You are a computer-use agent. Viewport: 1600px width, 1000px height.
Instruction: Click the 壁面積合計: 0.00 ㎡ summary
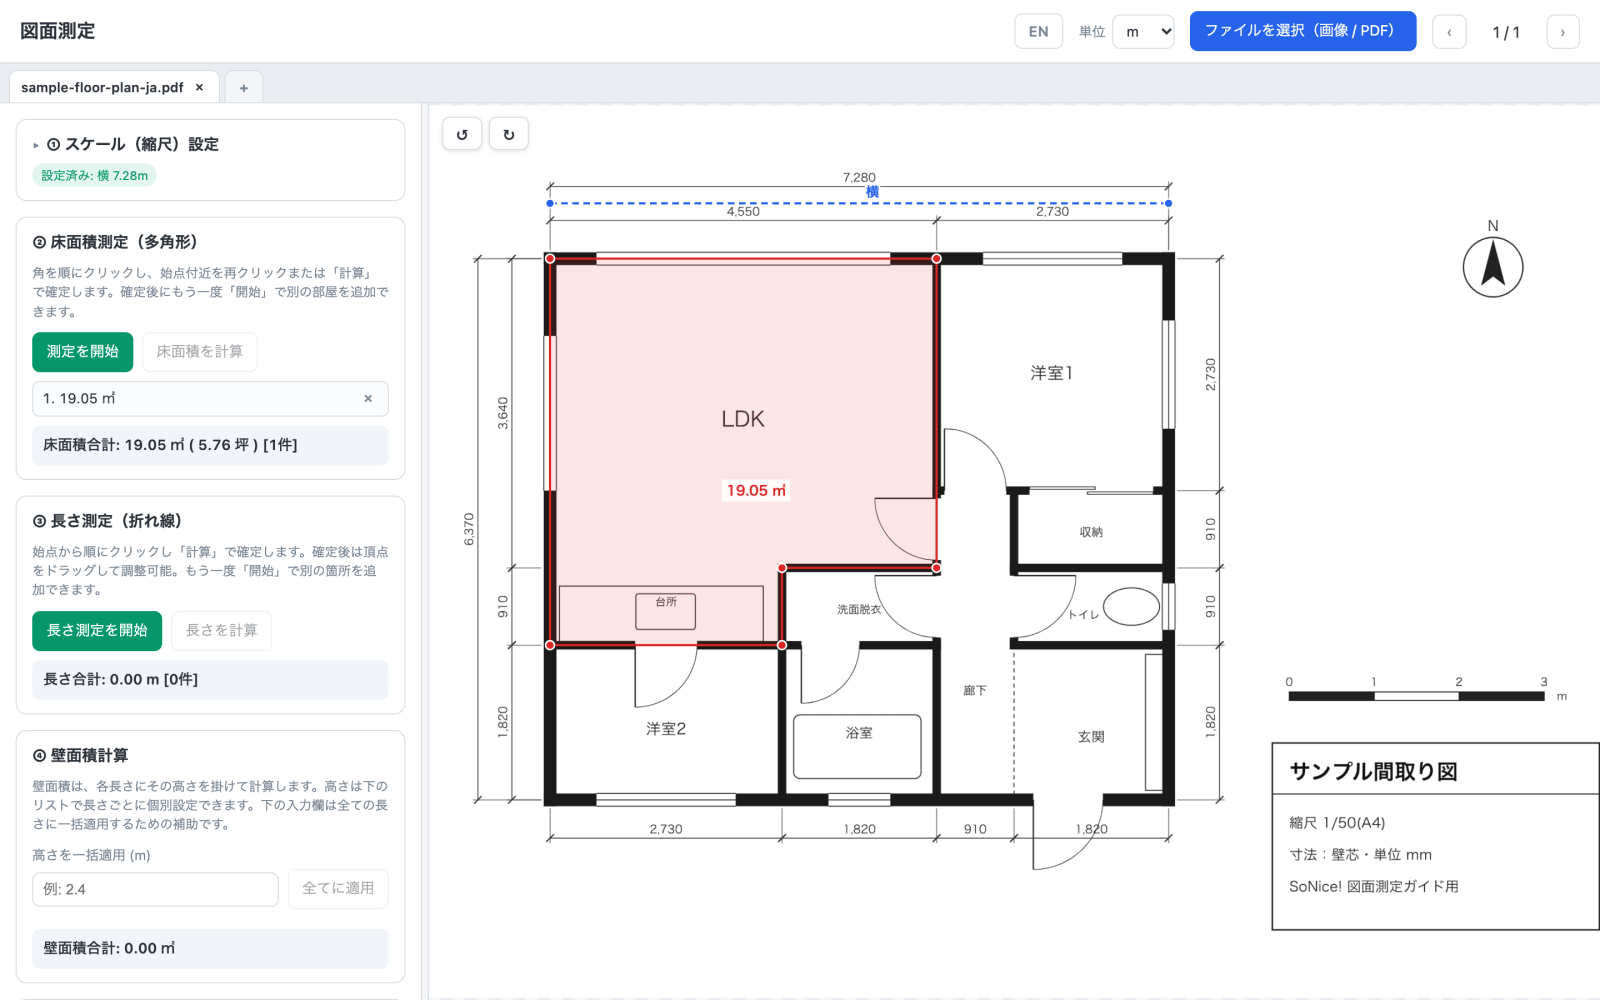pos(210,949)
